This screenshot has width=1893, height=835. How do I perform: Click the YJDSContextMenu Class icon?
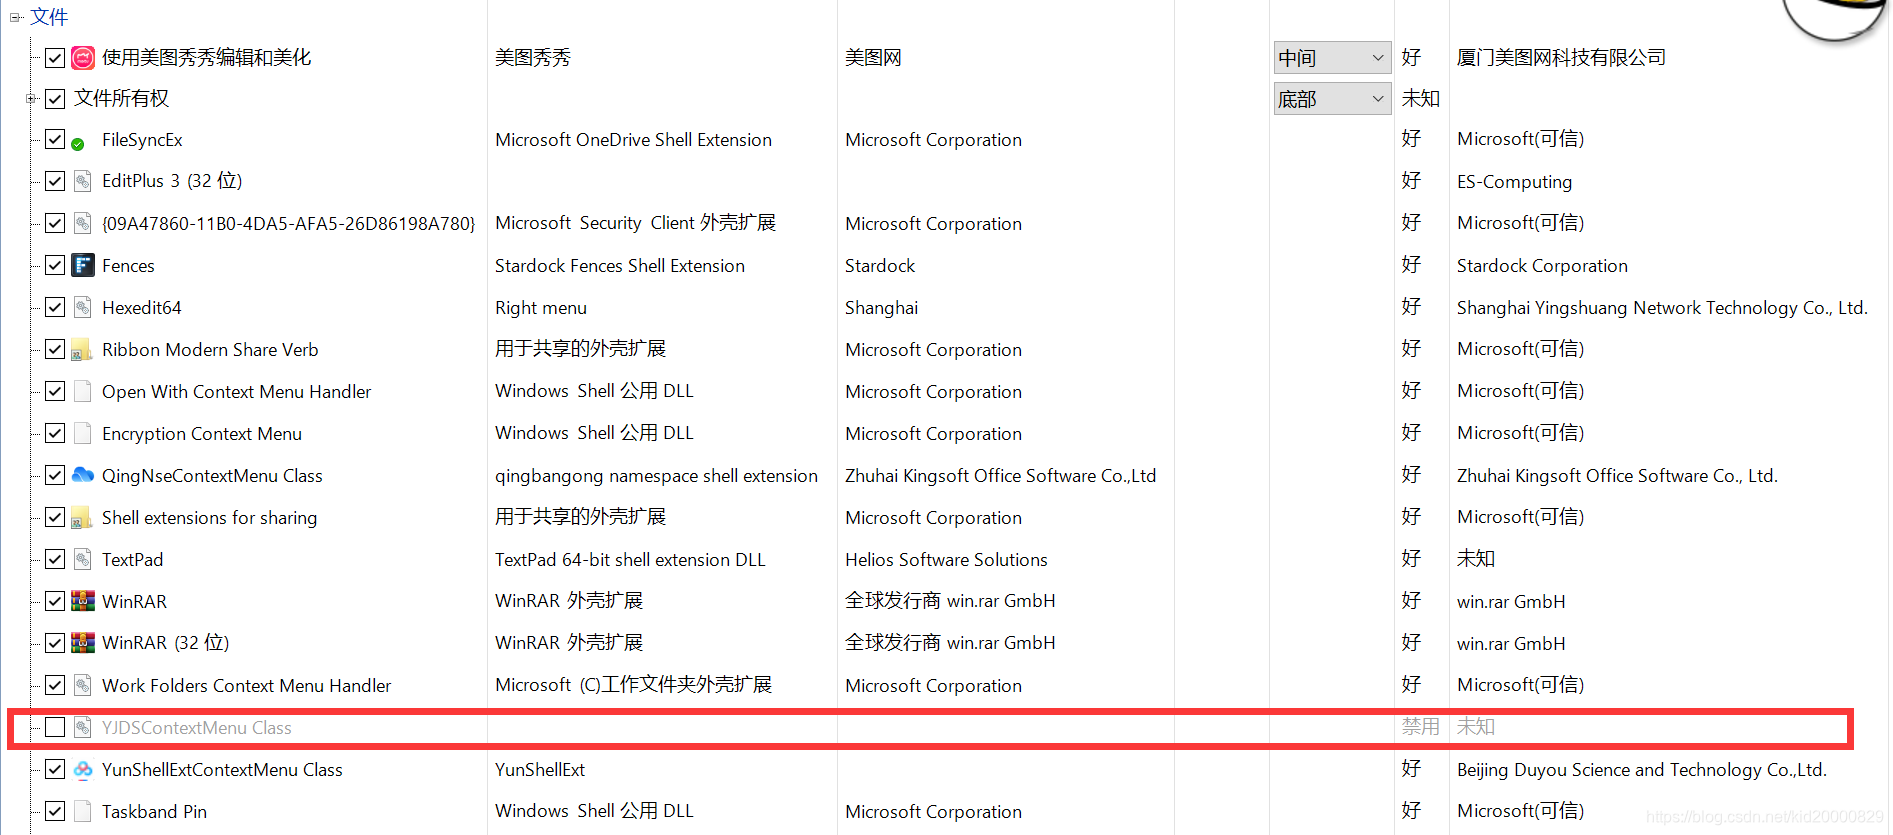coord(83,727)
